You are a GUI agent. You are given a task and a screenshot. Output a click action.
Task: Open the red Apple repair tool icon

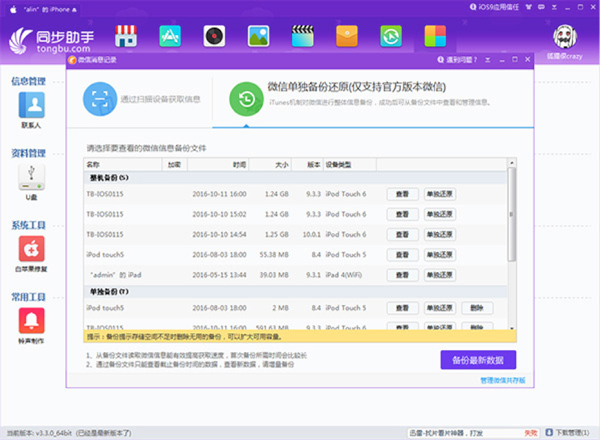coord(31,249)
